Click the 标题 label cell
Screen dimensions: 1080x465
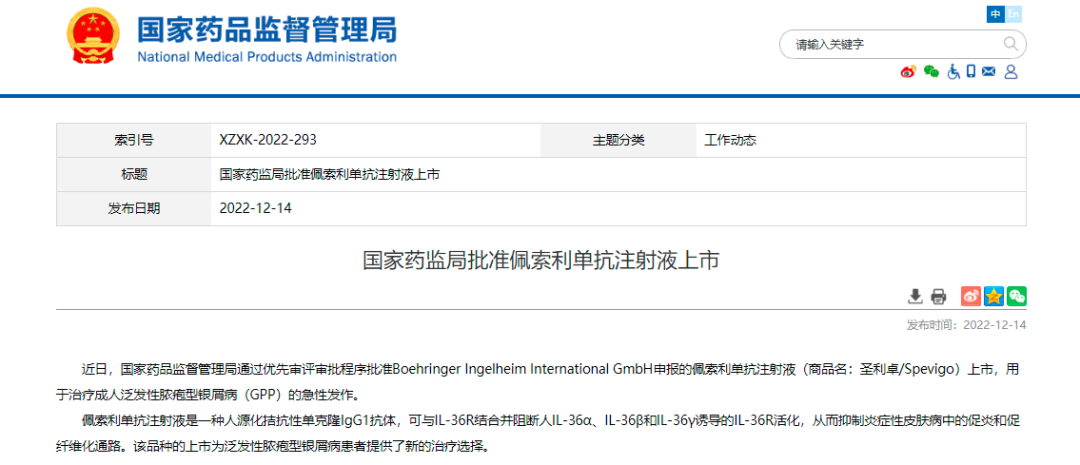point(134,174)
